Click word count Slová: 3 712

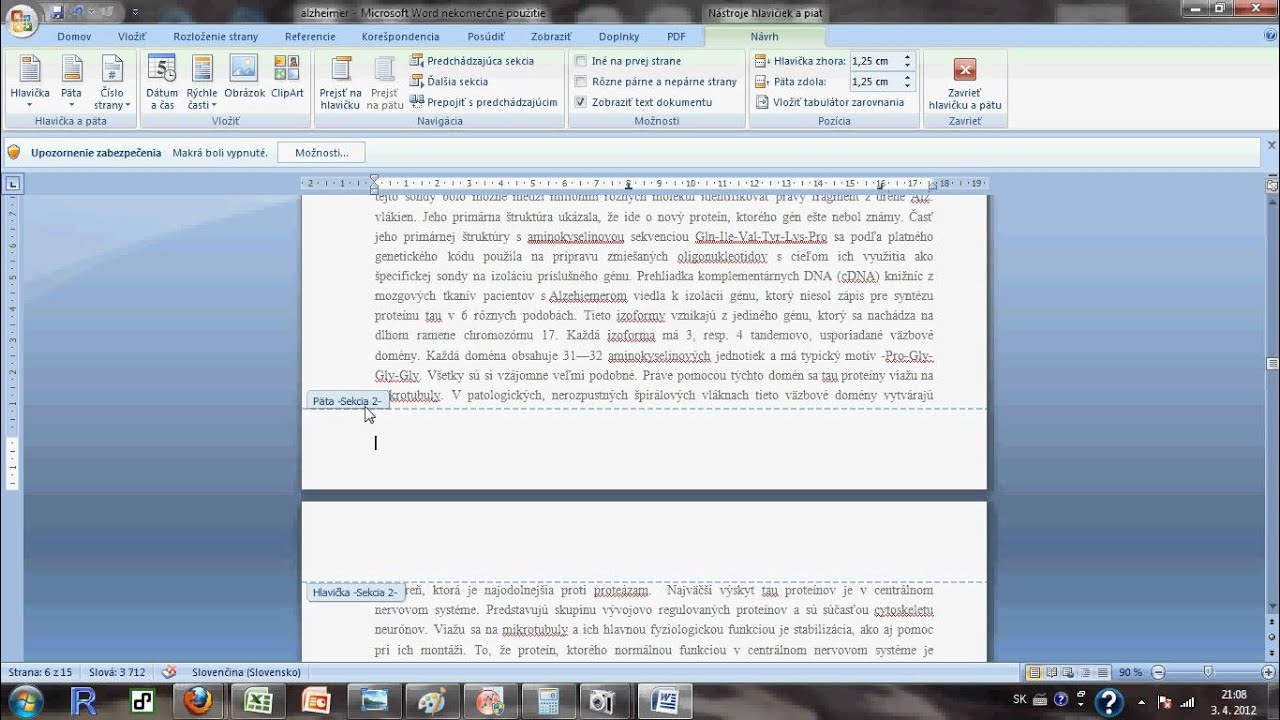coord(116,672)
